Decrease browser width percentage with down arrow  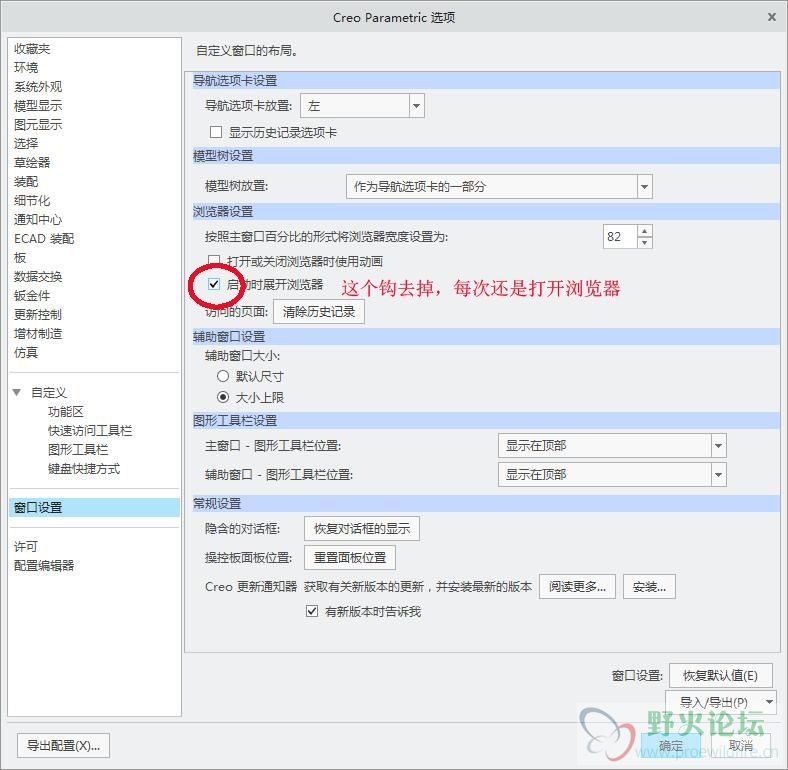click(645, 243)
